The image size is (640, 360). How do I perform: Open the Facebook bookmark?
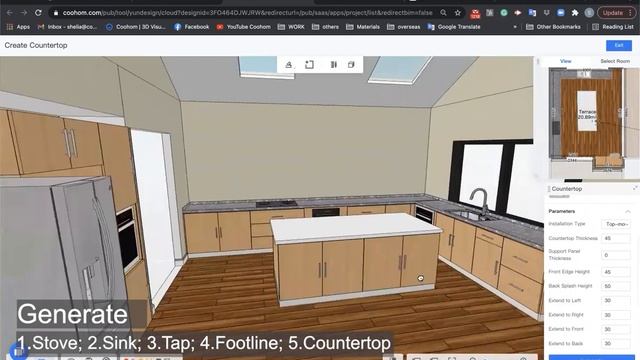click(191, 27)
